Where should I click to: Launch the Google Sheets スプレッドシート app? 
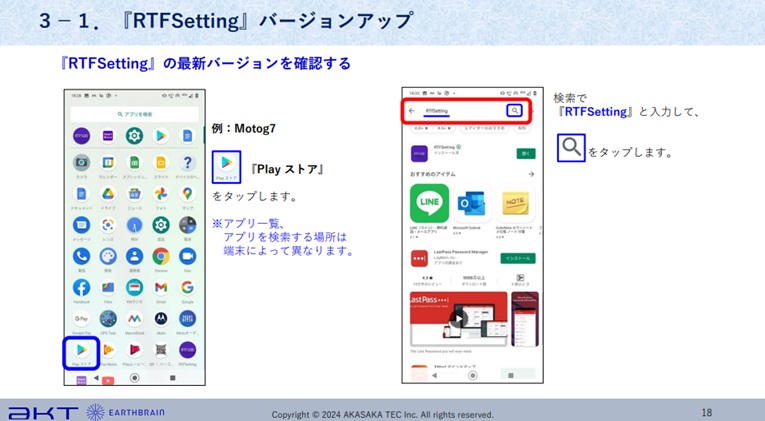tap(134, 163)
